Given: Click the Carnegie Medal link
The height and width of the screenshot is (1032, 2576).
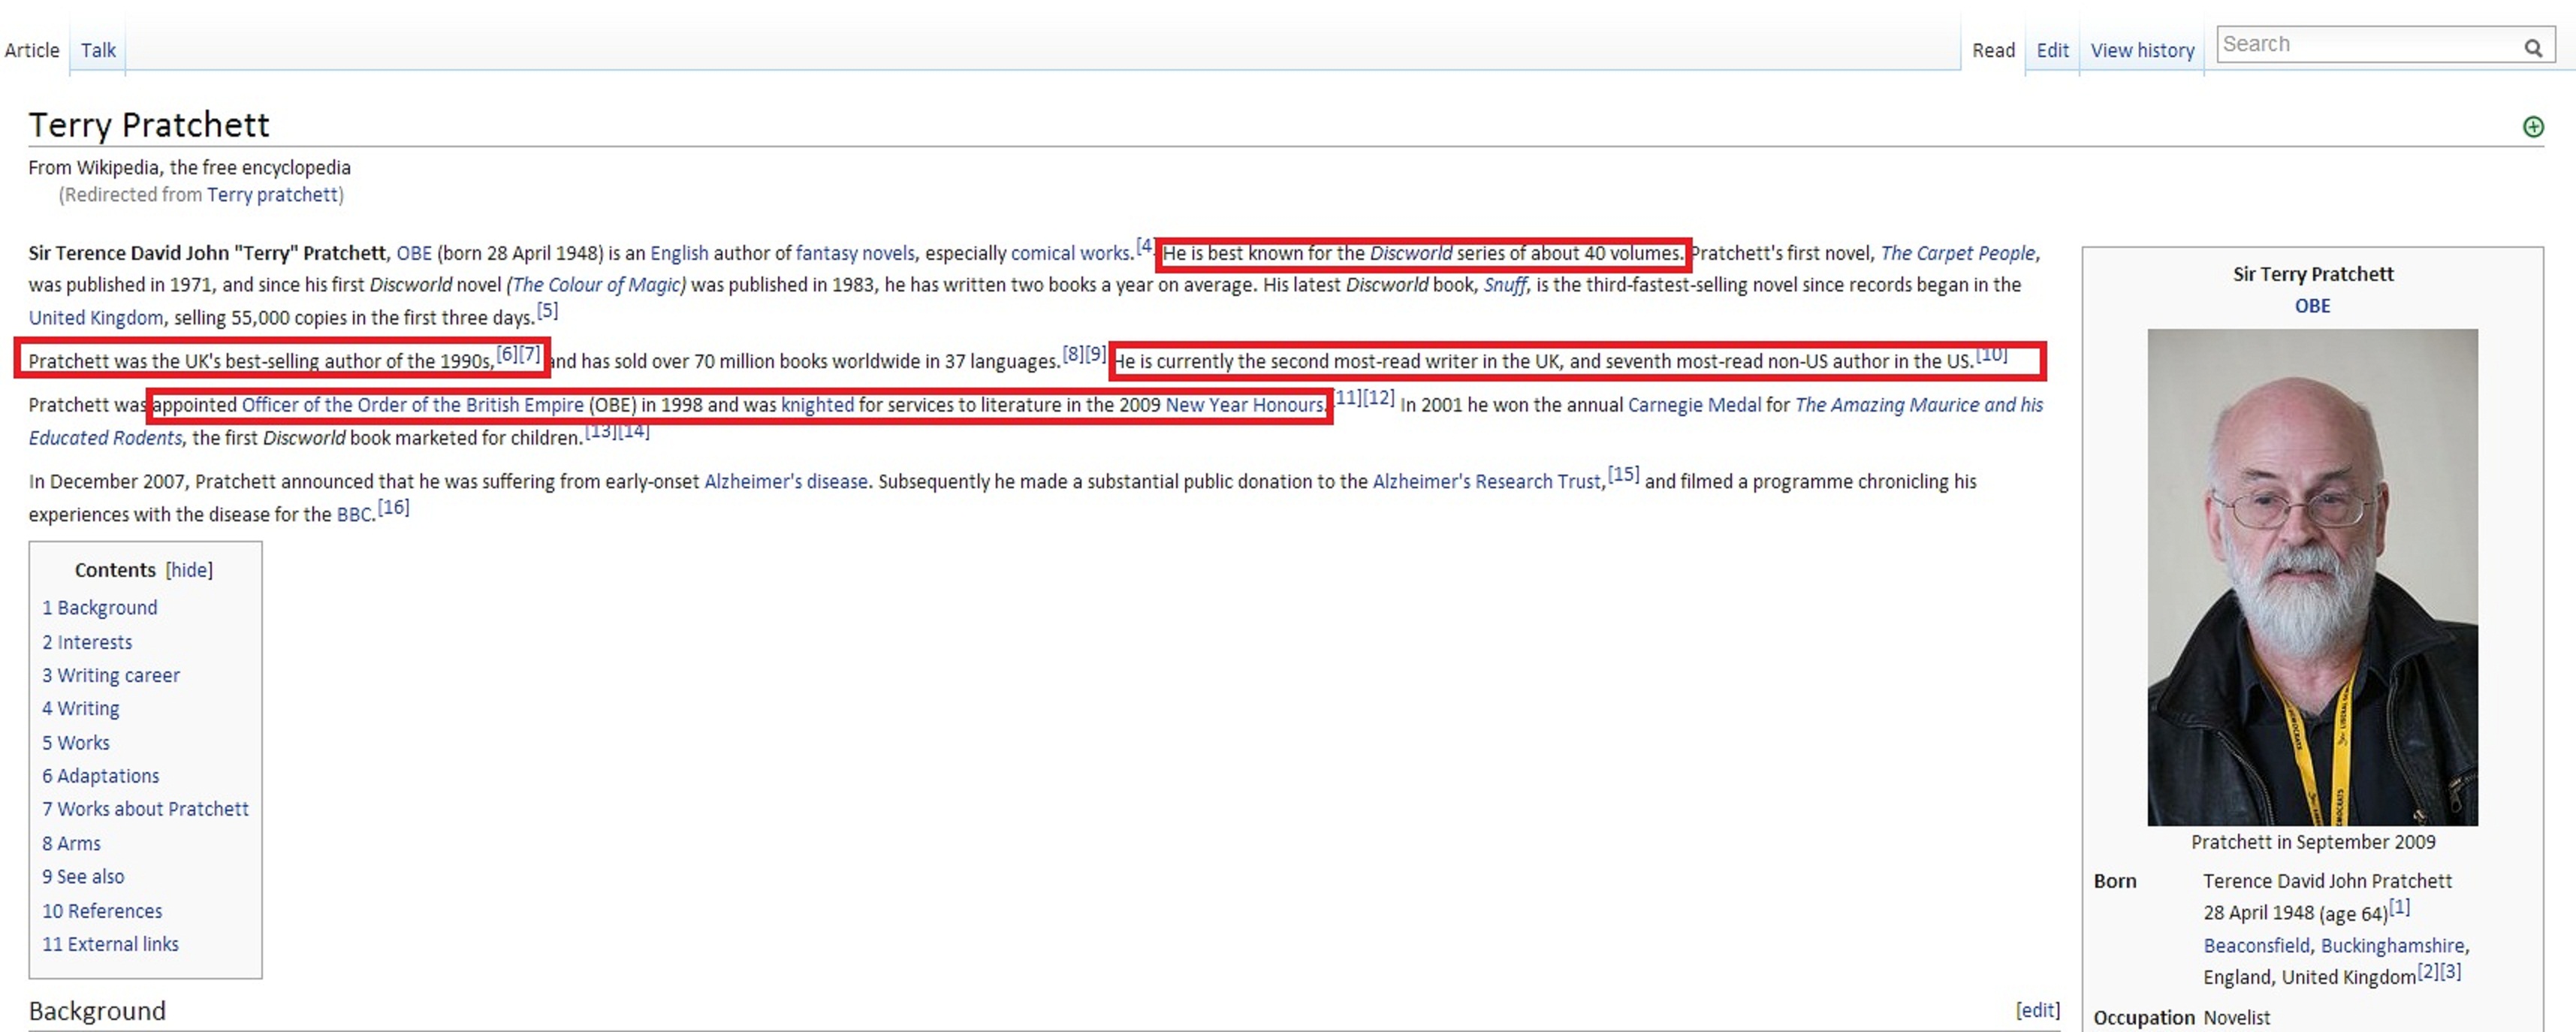Looking at the screenshot, I should coord(1694,405).
